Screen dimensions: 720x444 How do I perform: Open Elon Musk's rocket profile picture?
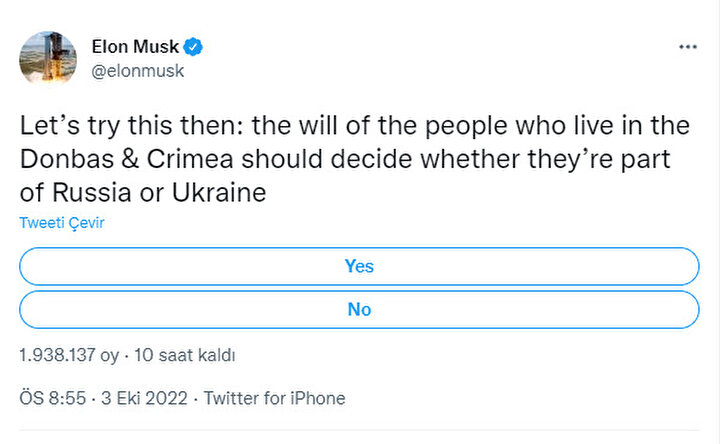click(x=48, y=59)
